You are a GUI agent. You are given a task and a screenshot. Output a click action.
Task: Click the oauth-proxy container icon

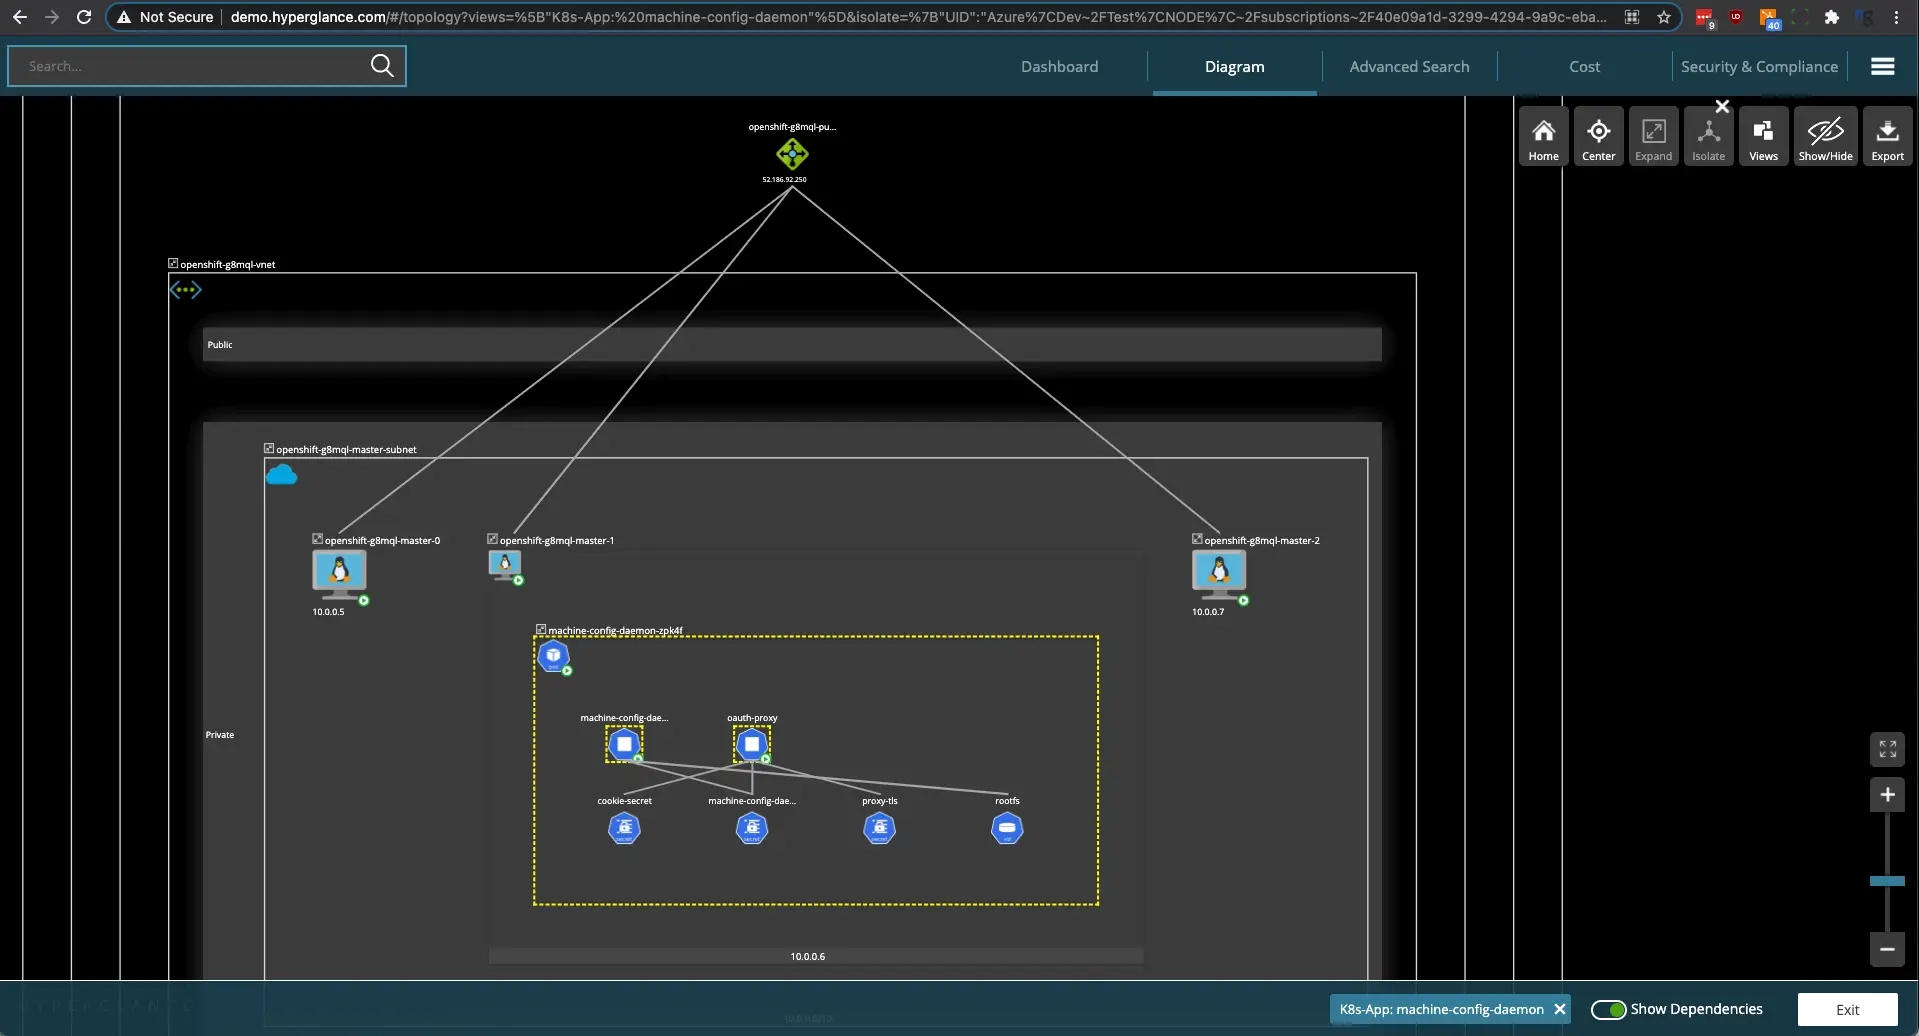tap(752, 744)
